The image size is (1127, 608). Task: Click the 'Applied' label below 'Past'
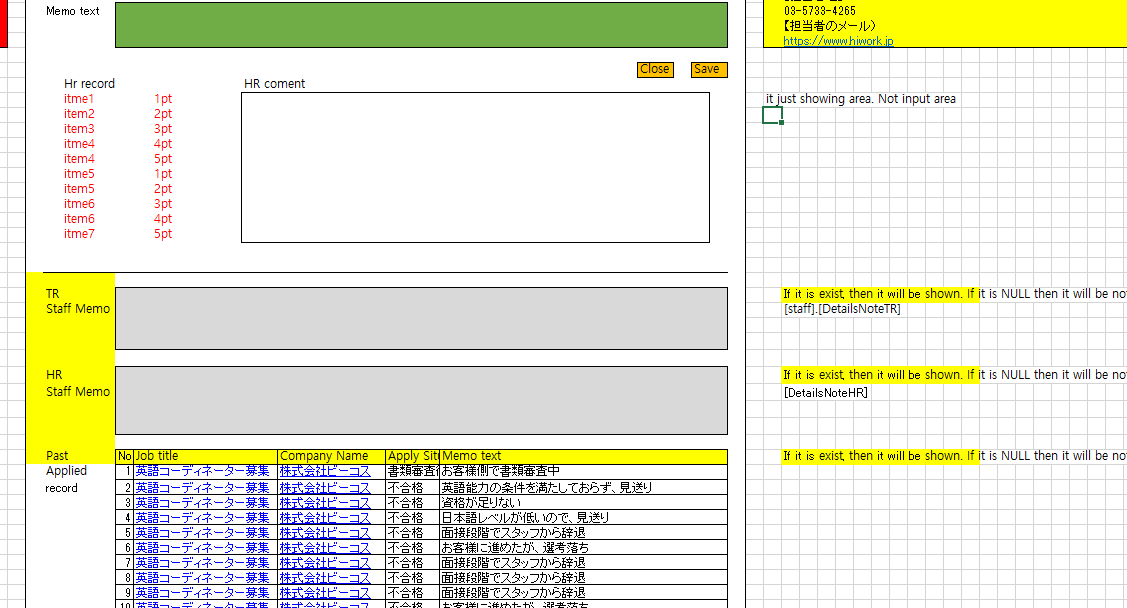(x=66, y=471)
